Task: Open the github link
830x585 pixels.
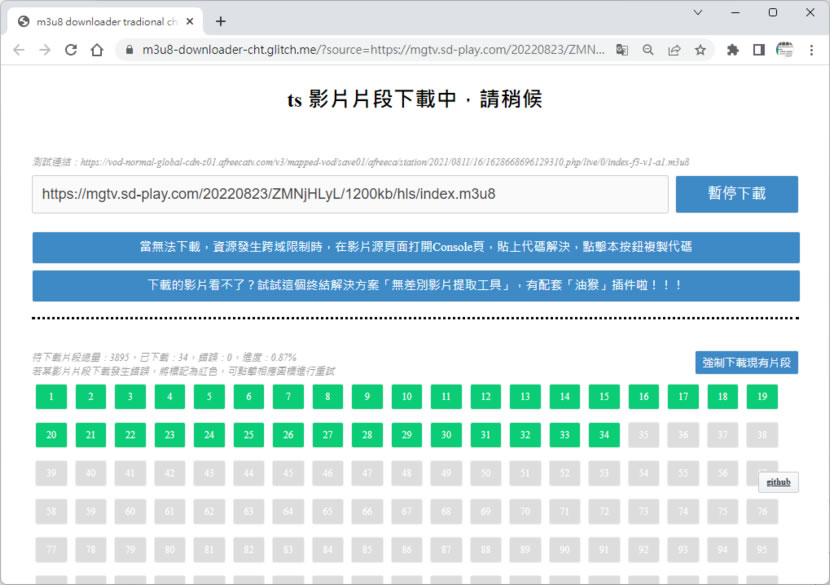Action: pos(778,482)
